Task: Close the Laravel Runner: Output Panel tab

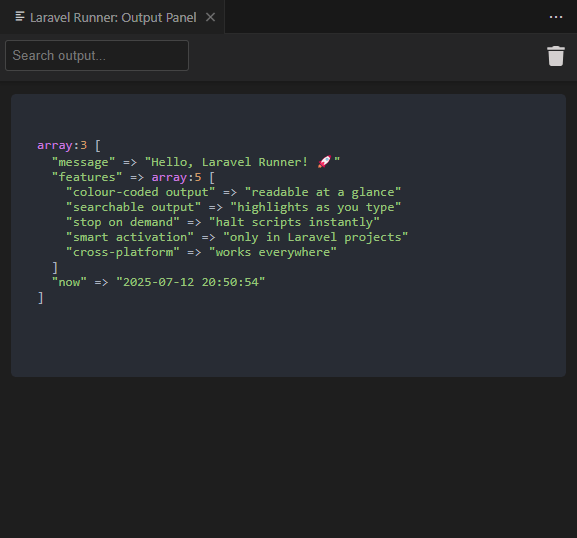Action: pyautogui.click(x=210, y=17)
